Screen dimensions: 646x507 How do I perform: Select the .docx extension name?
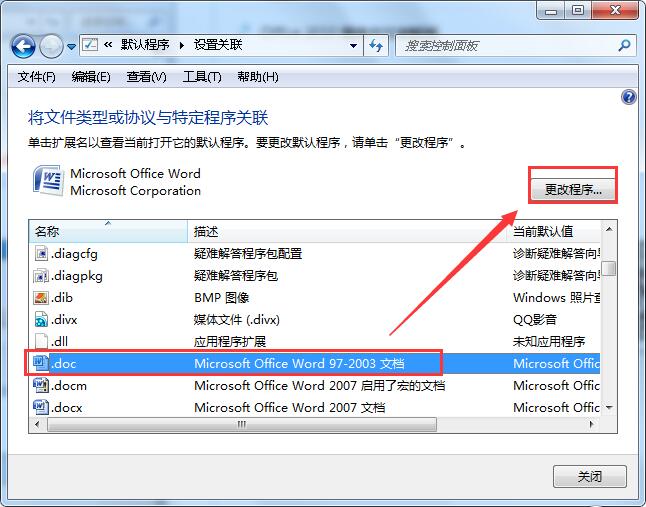[x=66, y=408]
